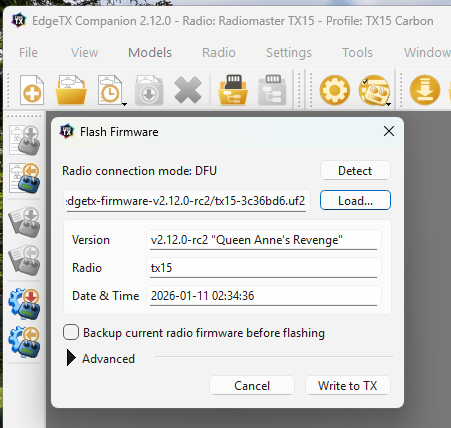This screenshot has width=451, height=428.
Task: Click the Write to TX button
Action: pyautogui.click(x=348, y=386)
